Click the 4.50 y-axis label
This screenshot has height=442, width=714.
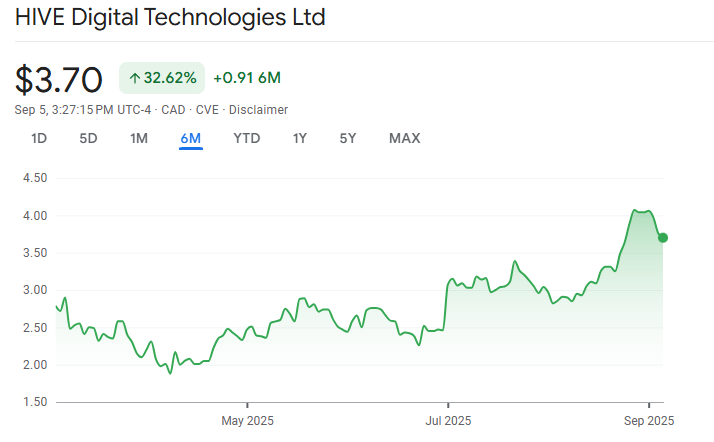pyautogui.click(x=35, y=178)
